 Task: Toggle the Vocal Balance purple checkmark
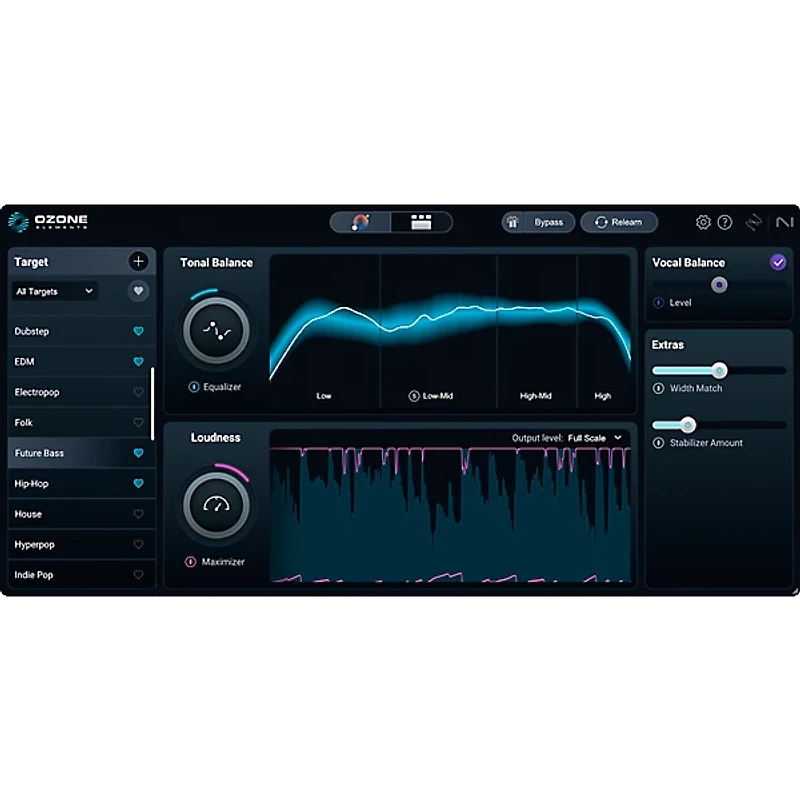click(777, 262)
